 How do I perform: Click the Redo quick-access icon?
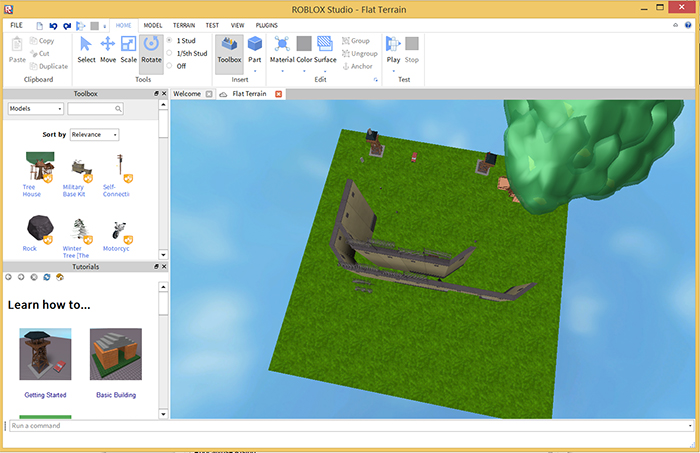click(67, 26)
